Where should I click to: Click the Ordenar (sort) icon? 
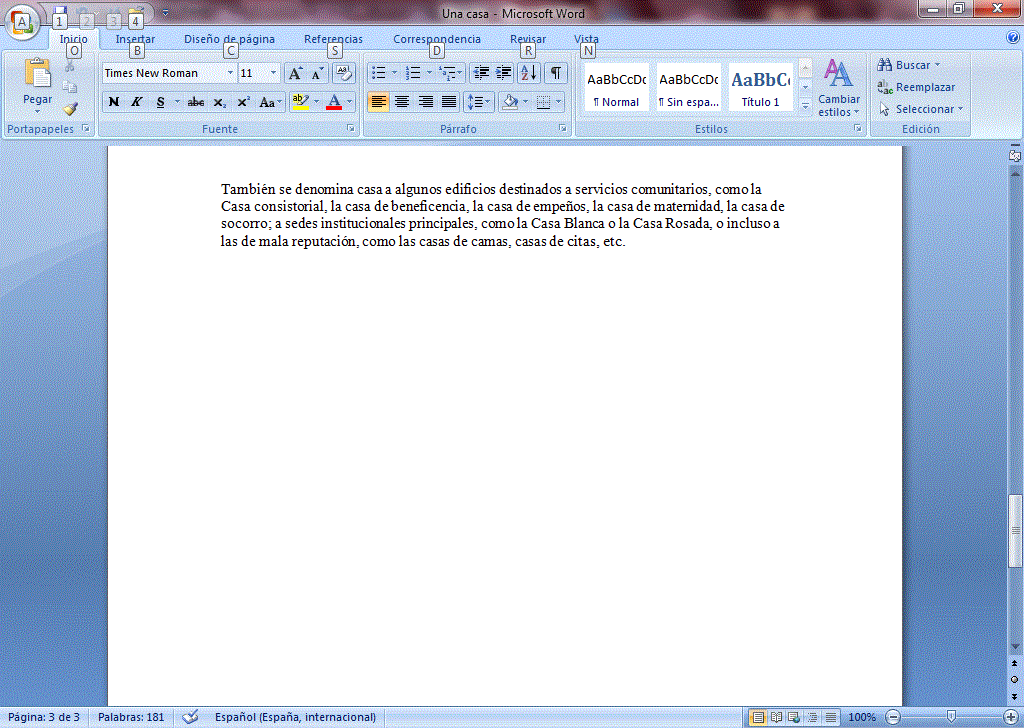[529, 72]
